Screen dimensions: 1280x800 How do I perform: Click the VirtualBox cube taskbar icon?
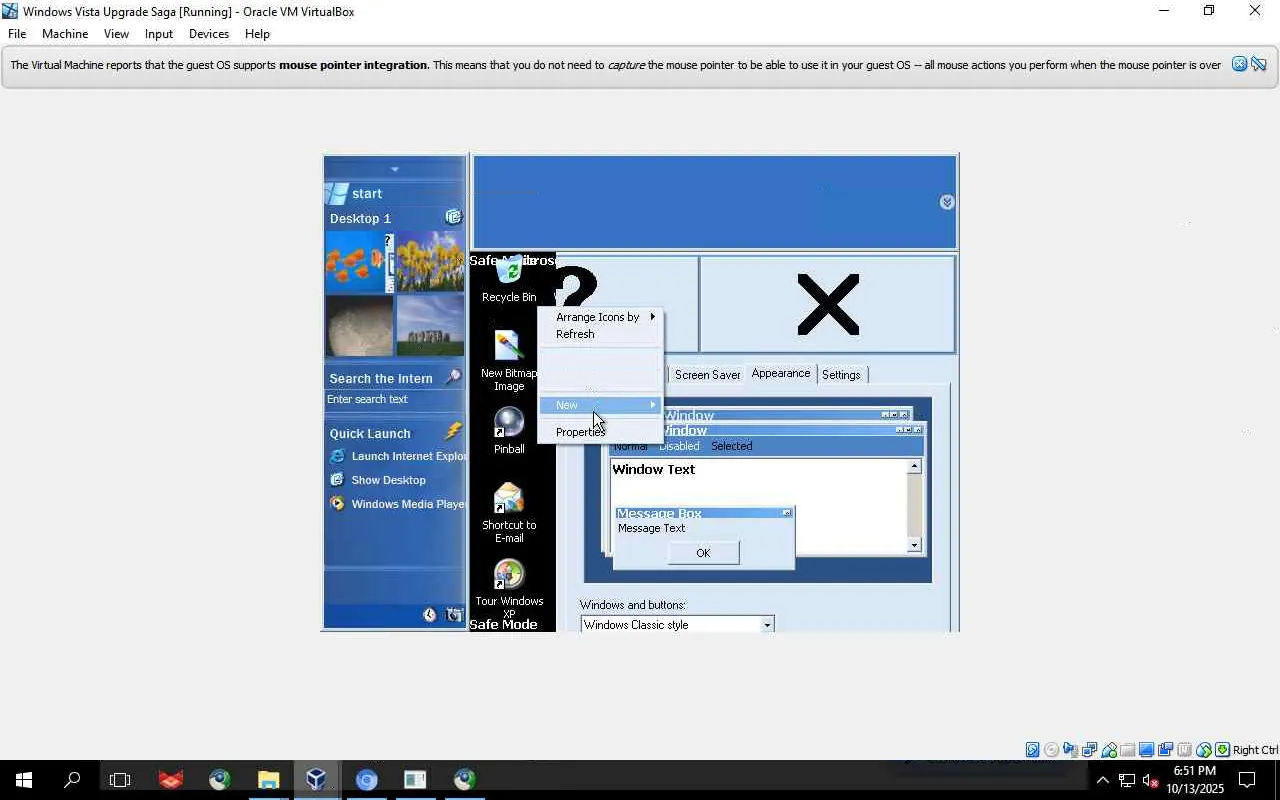click(316, 780)
